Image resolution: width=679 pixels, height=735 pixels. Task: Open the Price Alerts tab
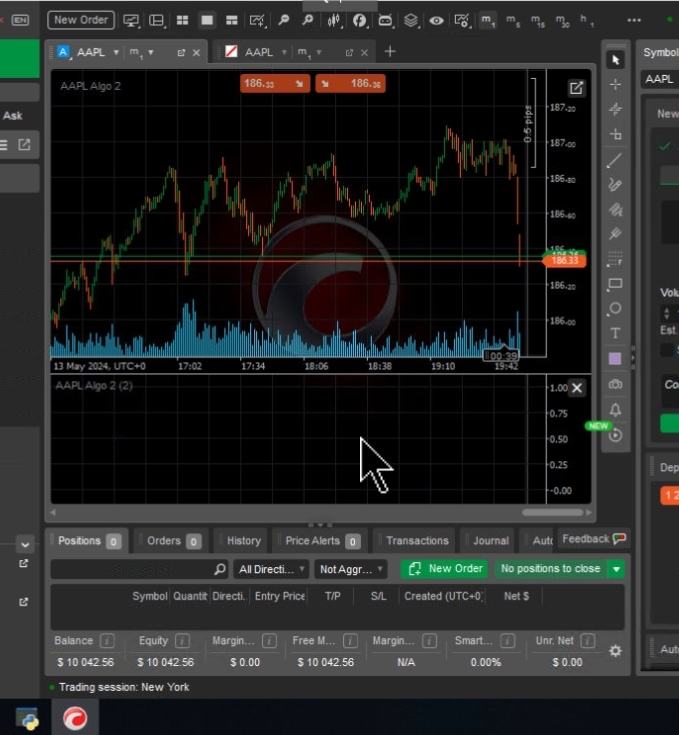click(321, 541)
